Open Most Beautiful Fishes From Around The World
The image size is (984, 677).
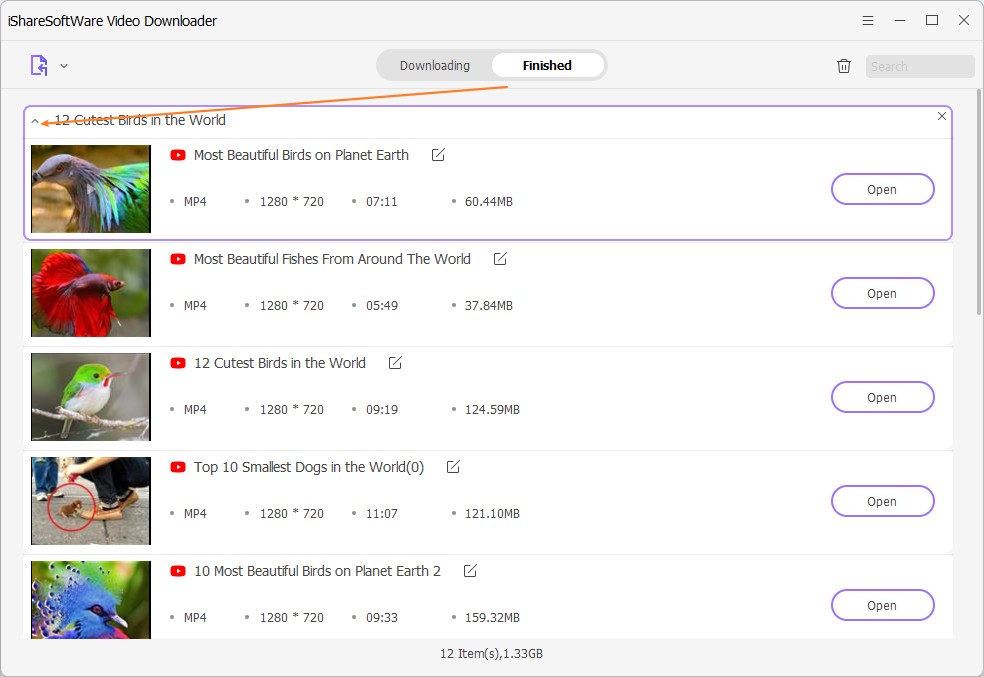pos(882,294)
